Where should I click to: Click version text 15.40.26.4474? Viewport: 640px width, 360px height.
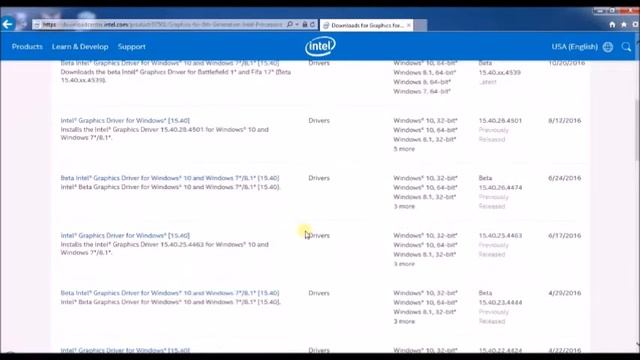(500, 187)
